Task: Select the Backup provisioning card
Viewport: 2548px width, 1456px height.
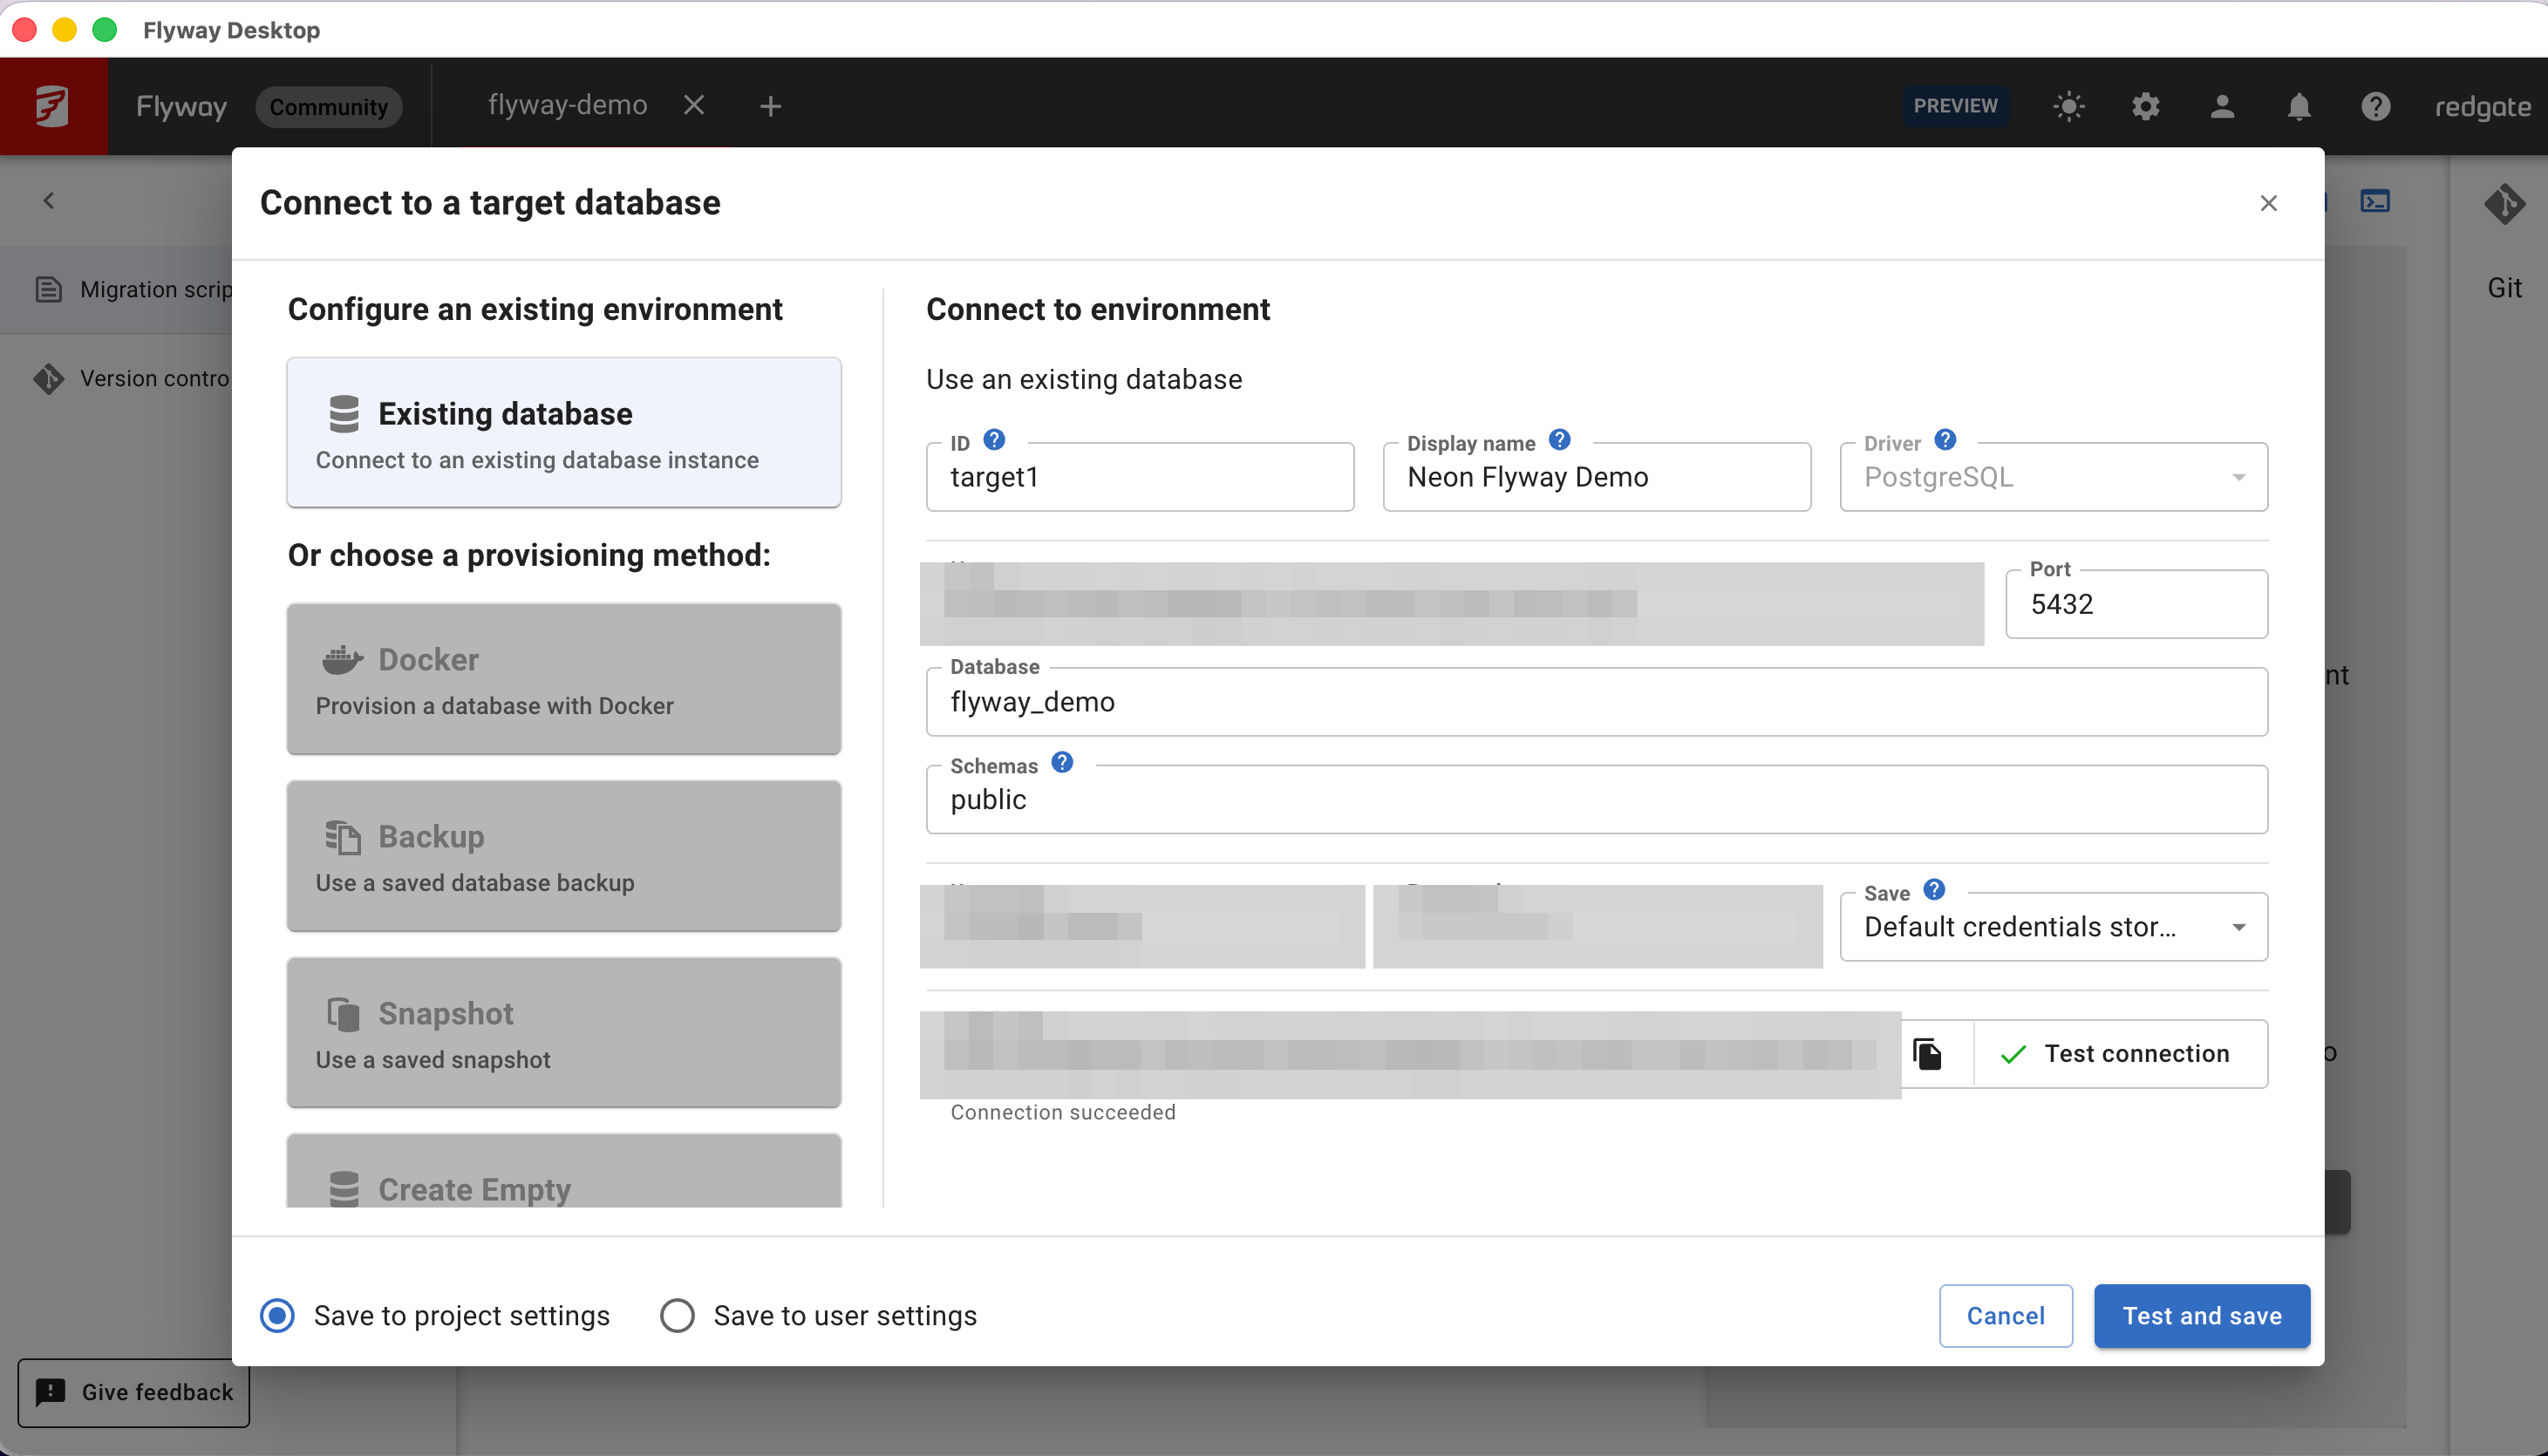Action: (564, 855)
